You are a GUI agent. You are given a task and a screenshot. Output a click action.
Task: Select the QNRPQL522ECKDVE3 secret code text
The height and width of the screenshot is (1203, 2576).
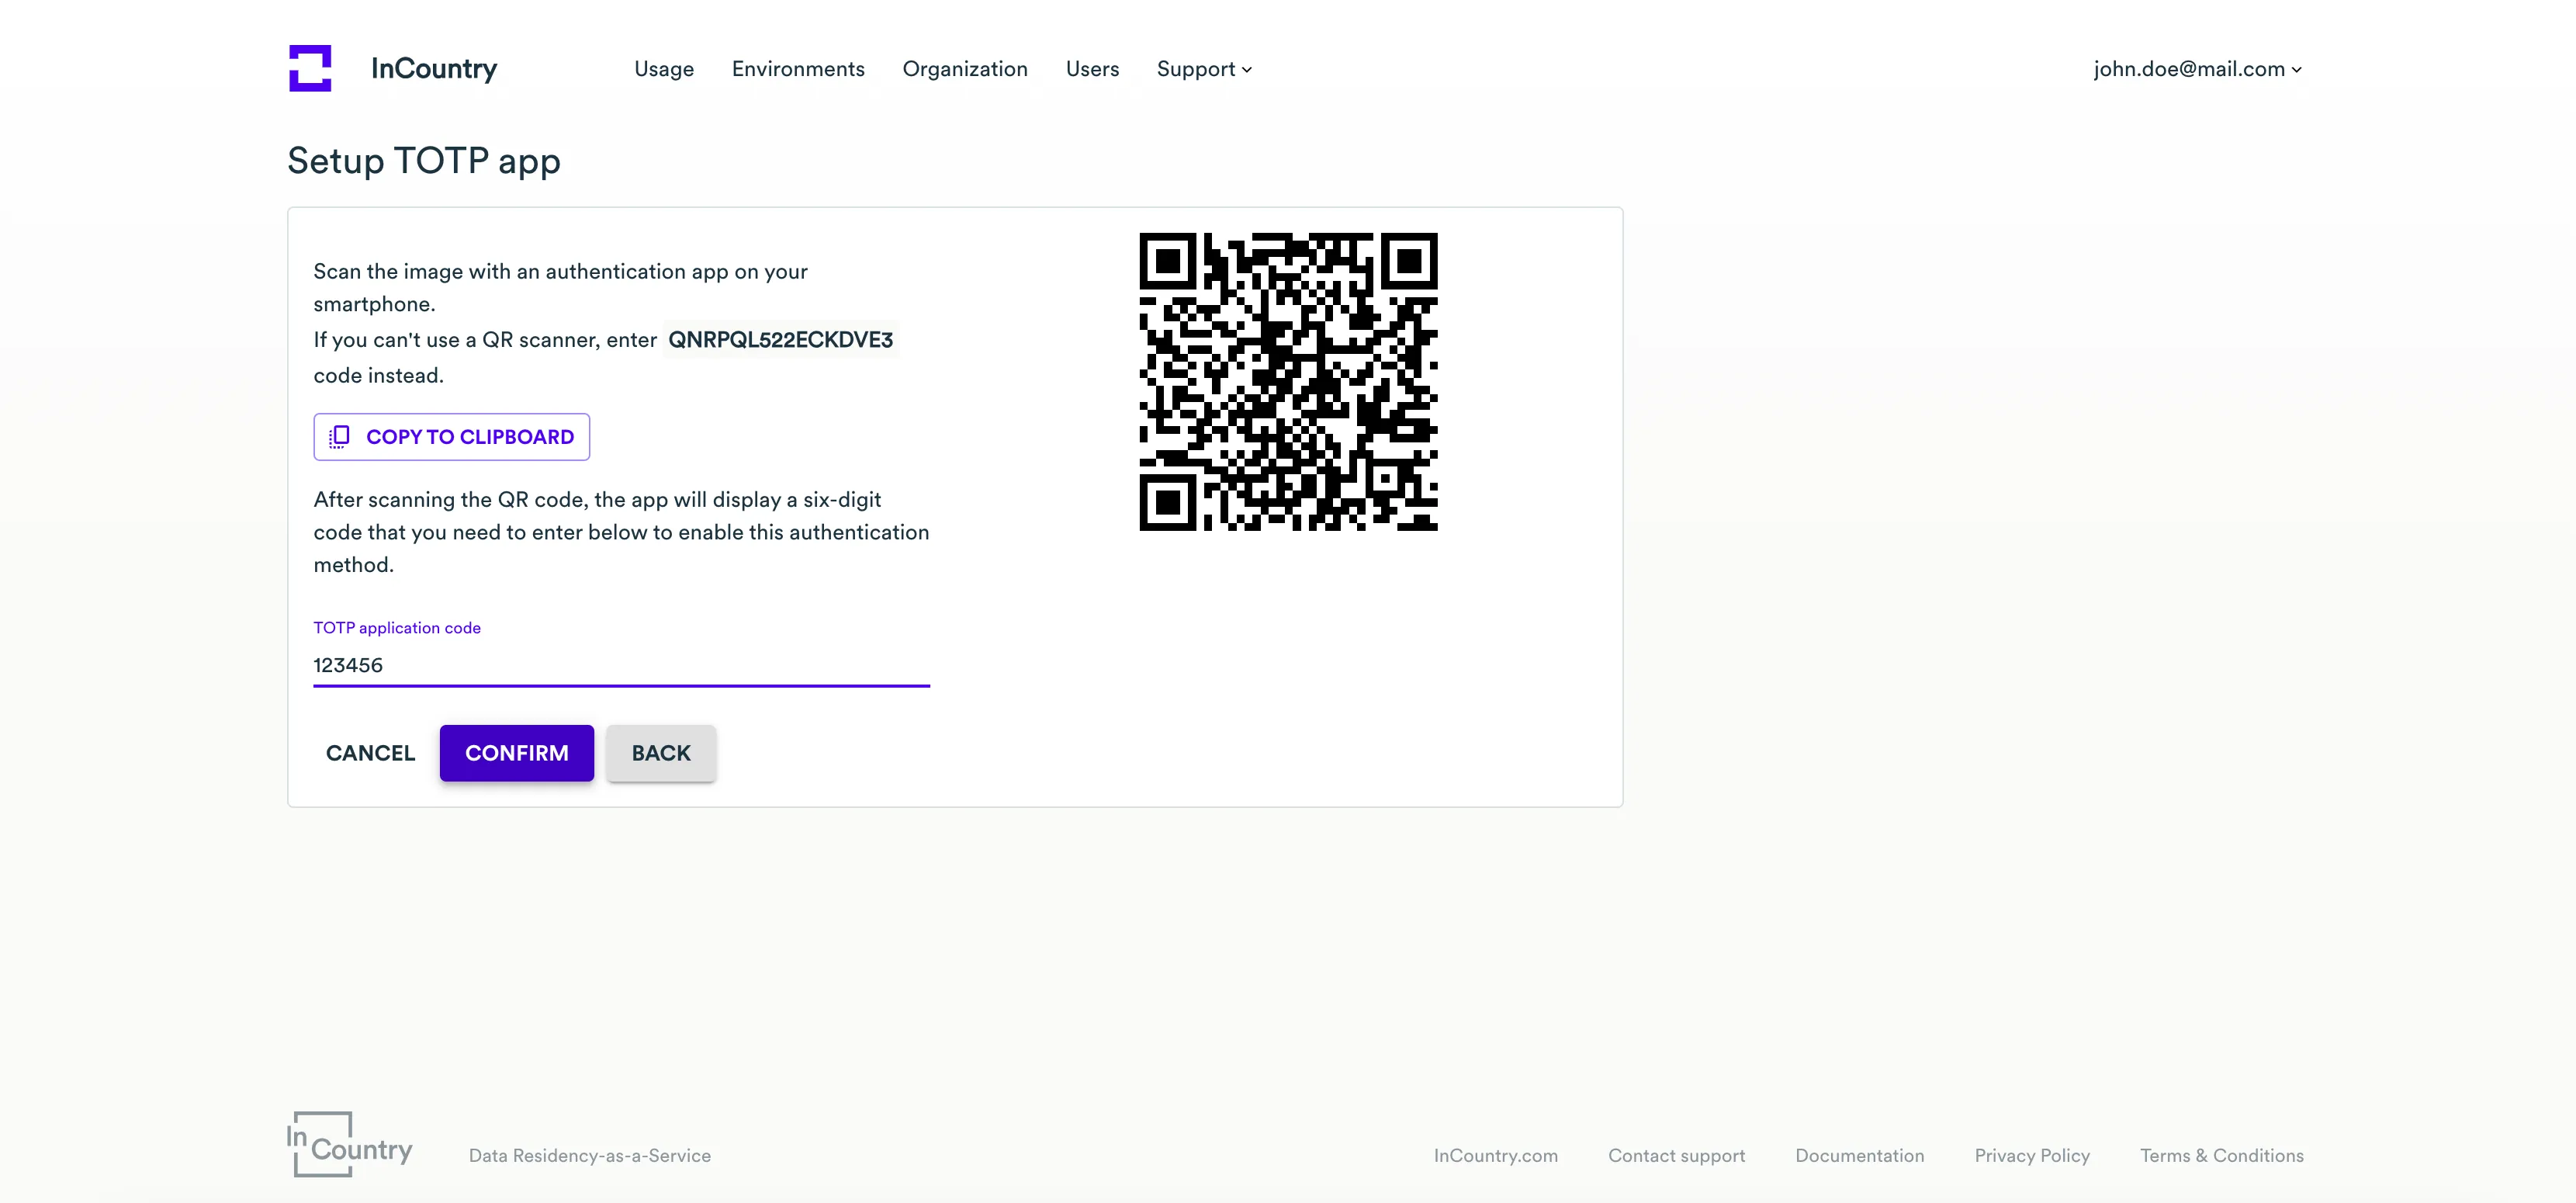[780, 340]
